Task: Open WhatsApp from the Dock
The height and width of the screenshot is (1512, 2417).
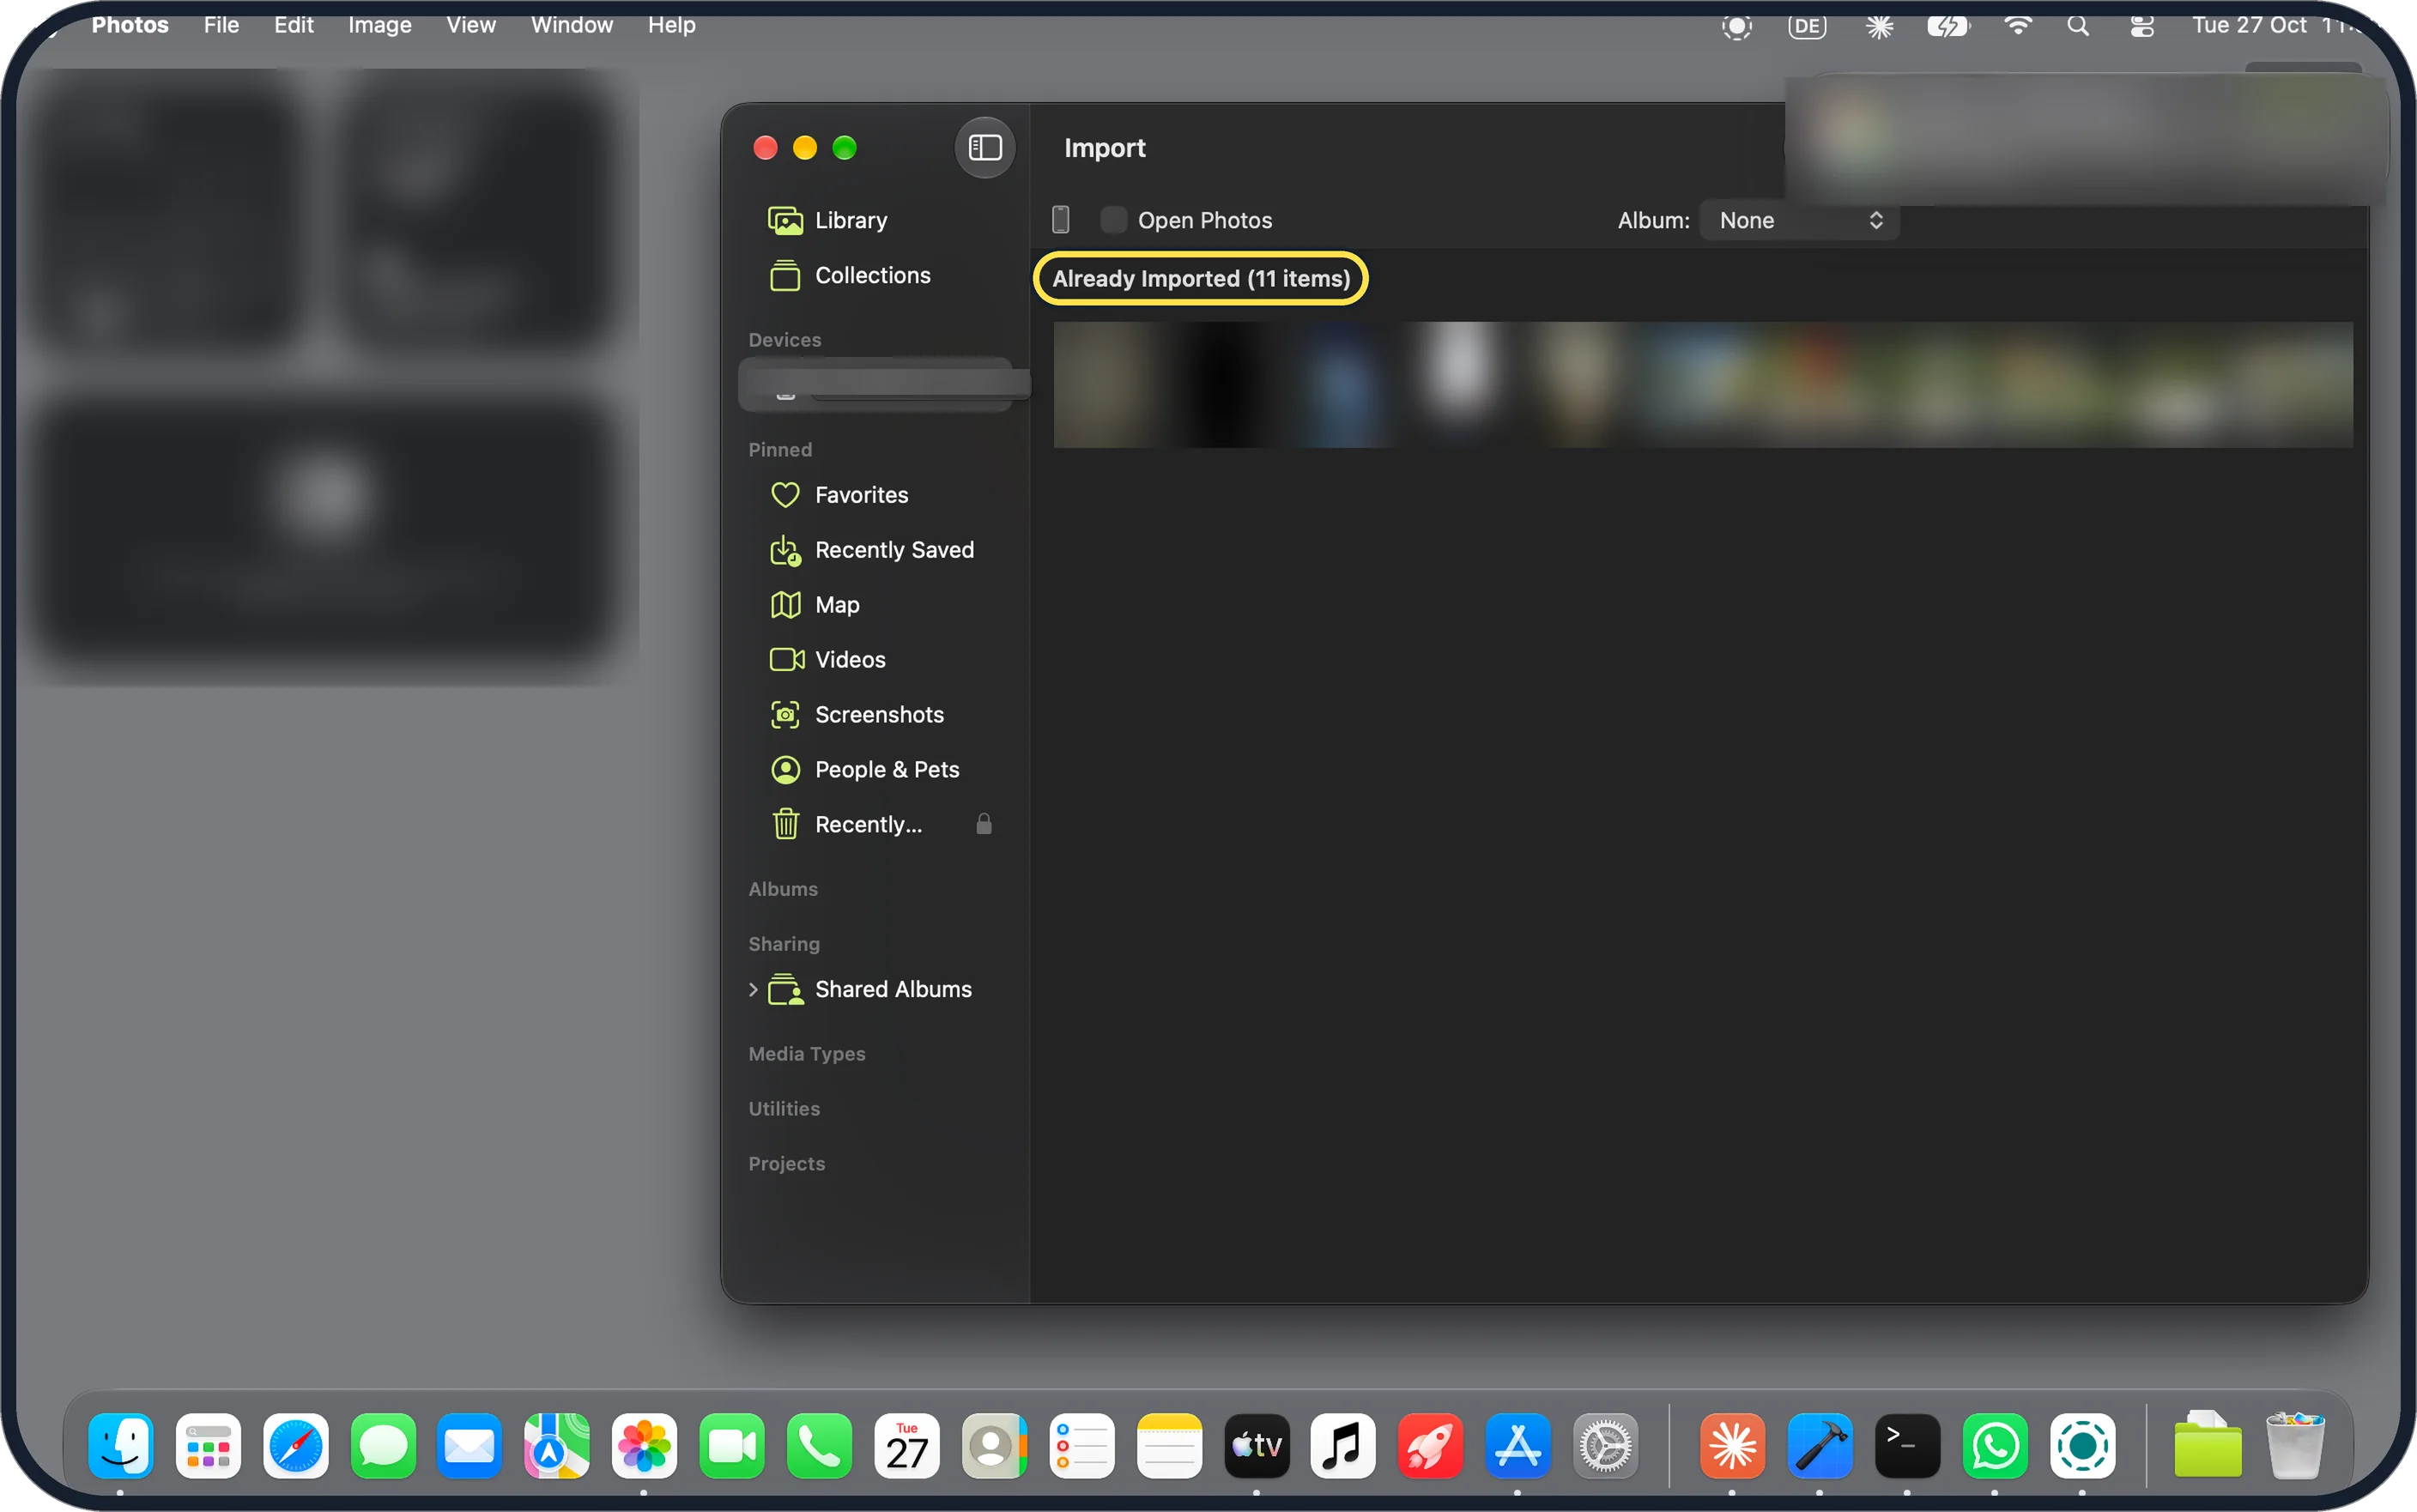Action: (1995, 1446)
